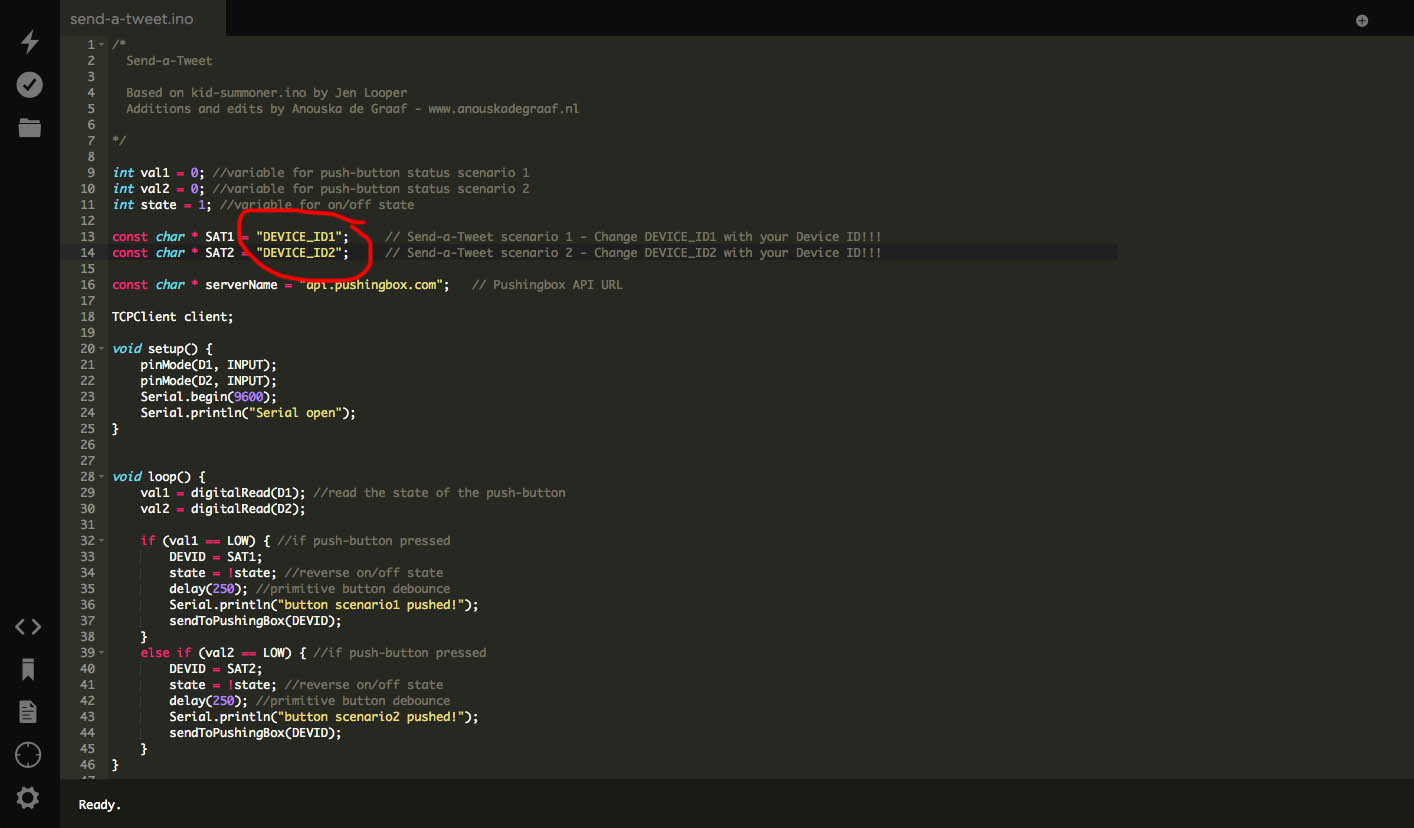
Task: Place cursor in "DEVICE_ID1" string
Action: pos(300,237)
